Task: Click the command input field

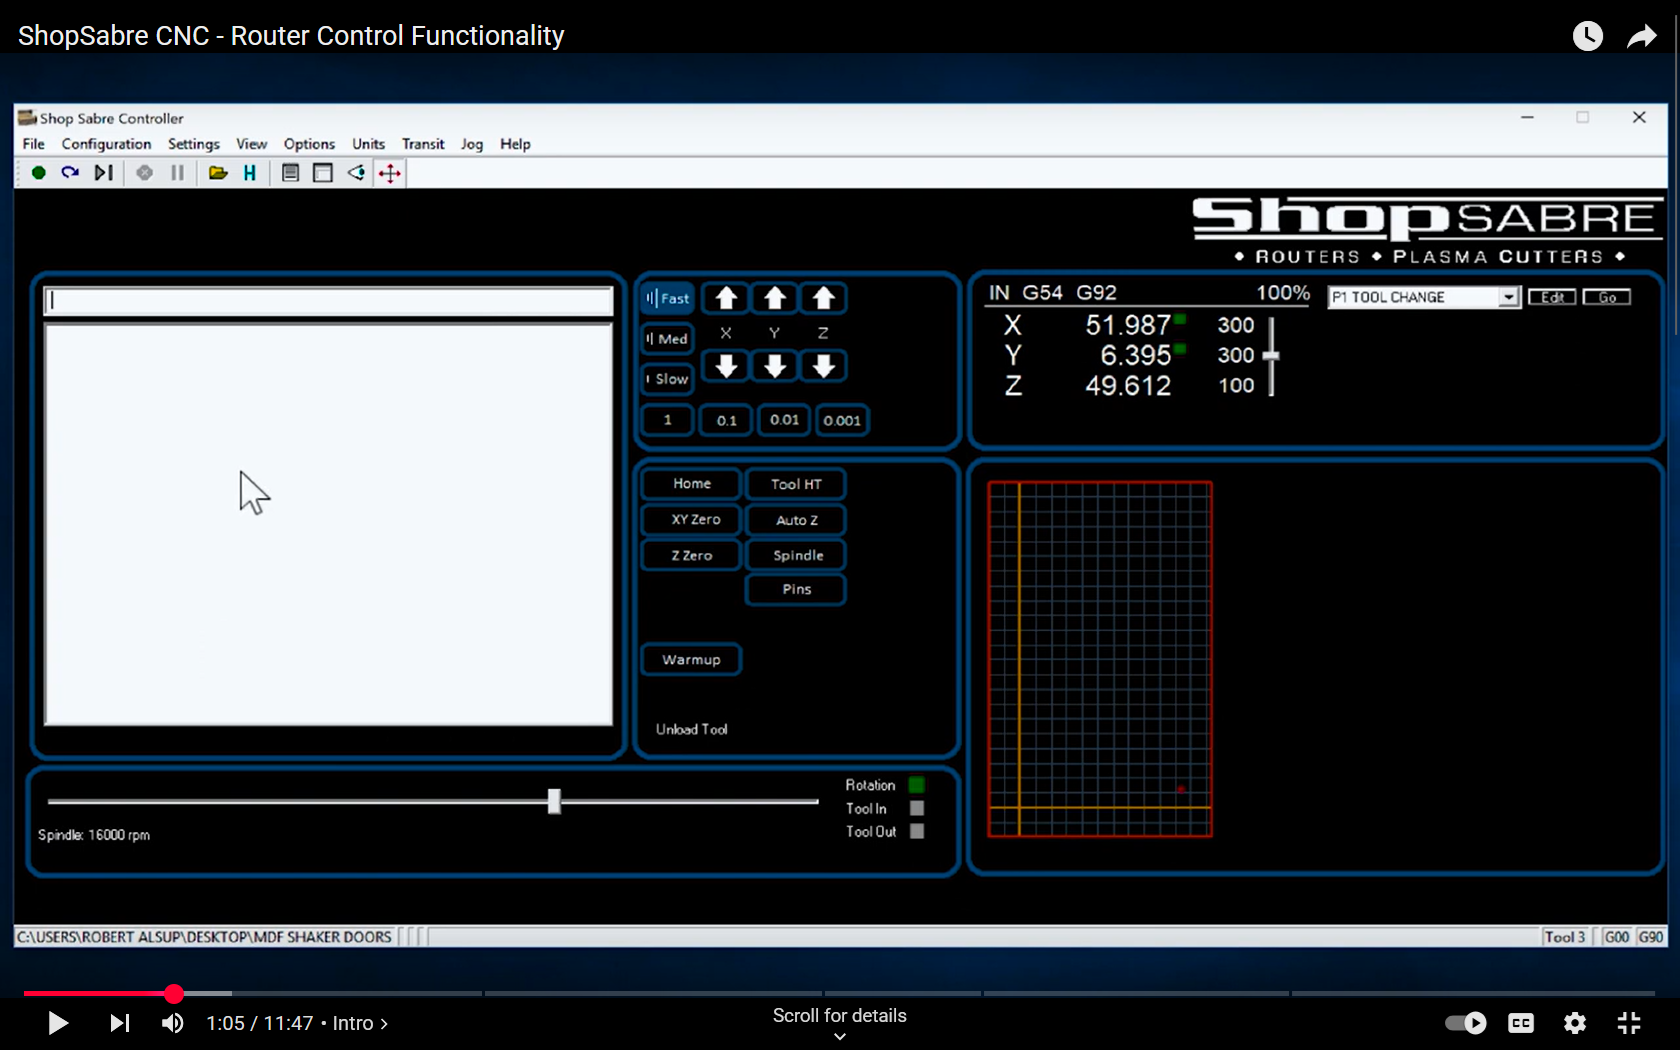Action: coord(328,301)
